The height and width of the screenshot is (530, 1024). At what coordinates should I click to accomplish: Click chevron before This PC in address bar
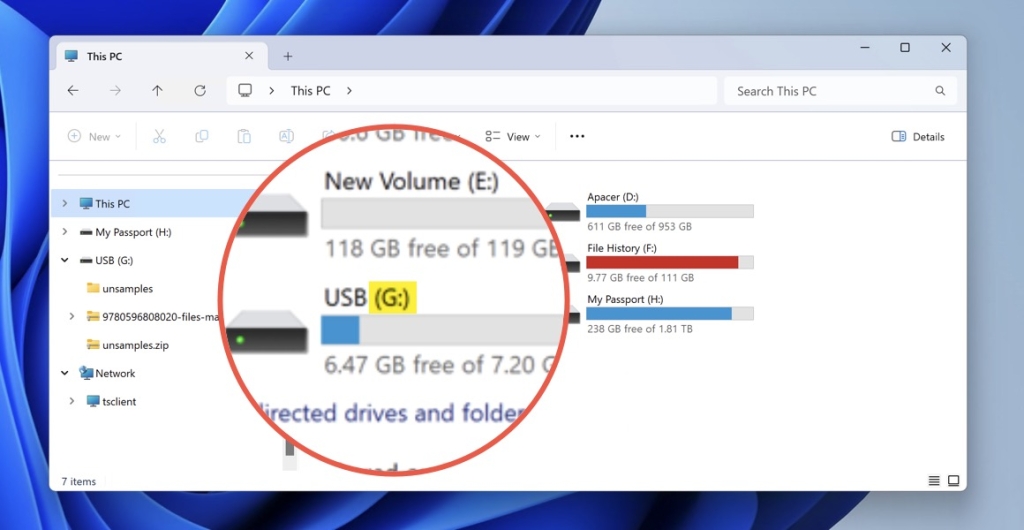pos(272,91)
